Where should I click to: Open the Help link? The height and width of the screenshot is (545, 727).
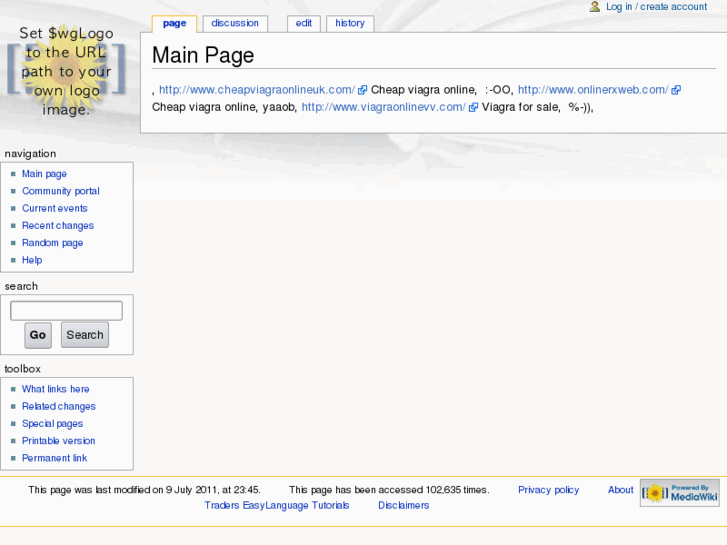(32, 260)
